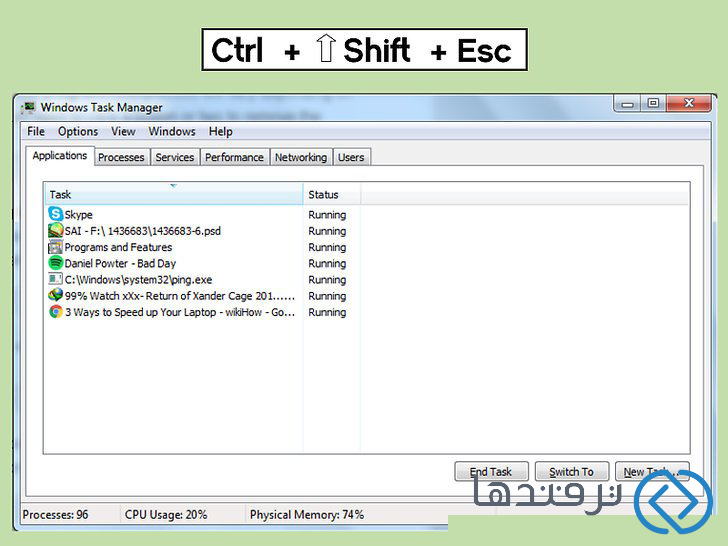Switch to the Networking tab
The width and height of the screenshot is (728, 546).
(x=301, y=157)
